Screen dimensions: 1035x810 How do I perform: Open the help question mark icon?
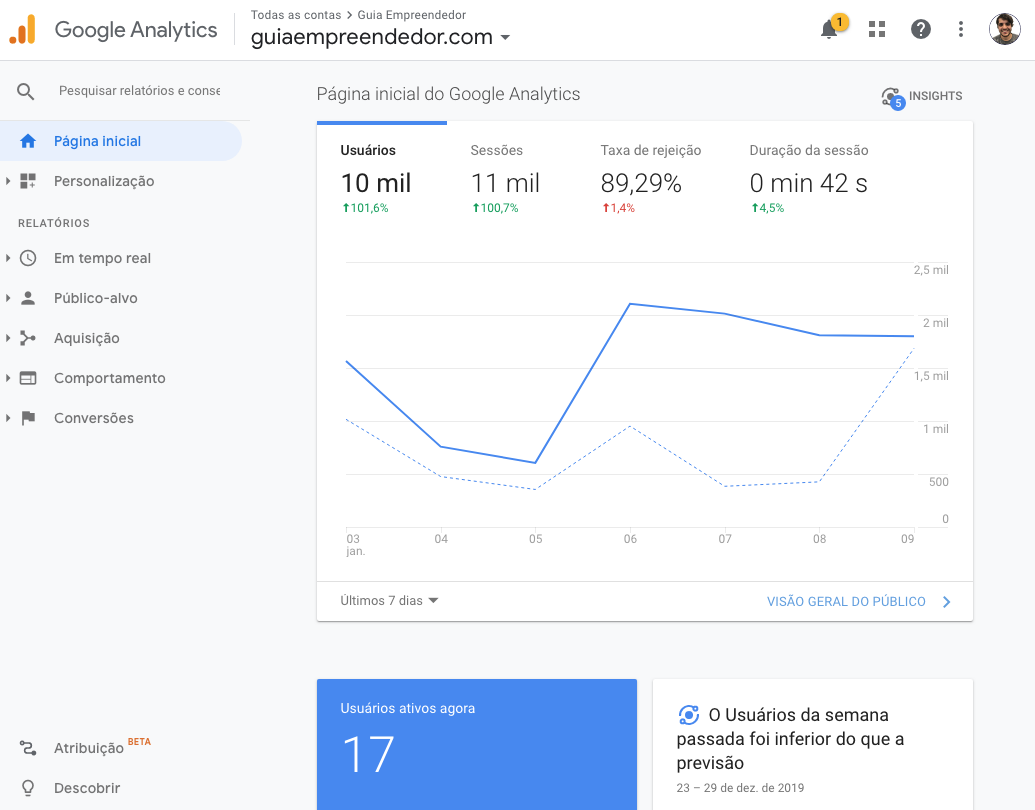(920, 29)
